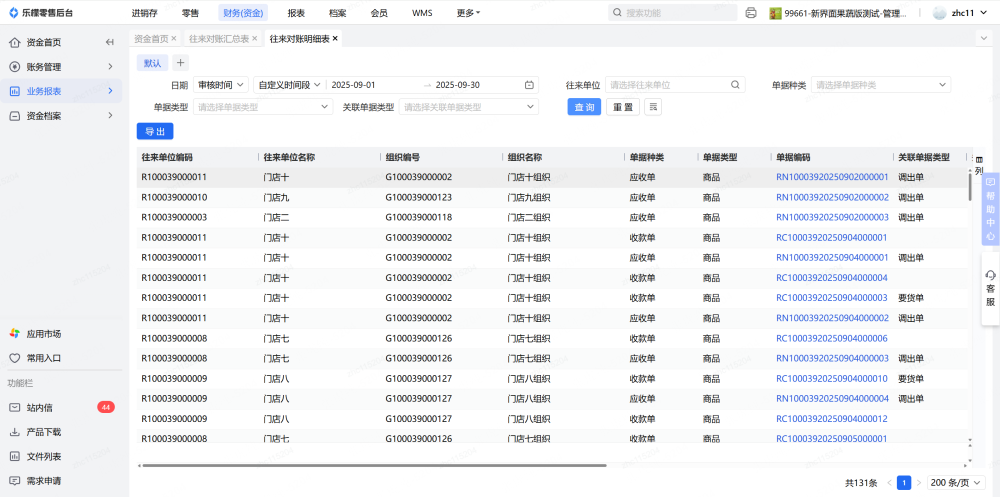Screen dimensions: 1000x497
Task: Switch to the 往来对账汇总表 tab
Action: tap(221, 38)
